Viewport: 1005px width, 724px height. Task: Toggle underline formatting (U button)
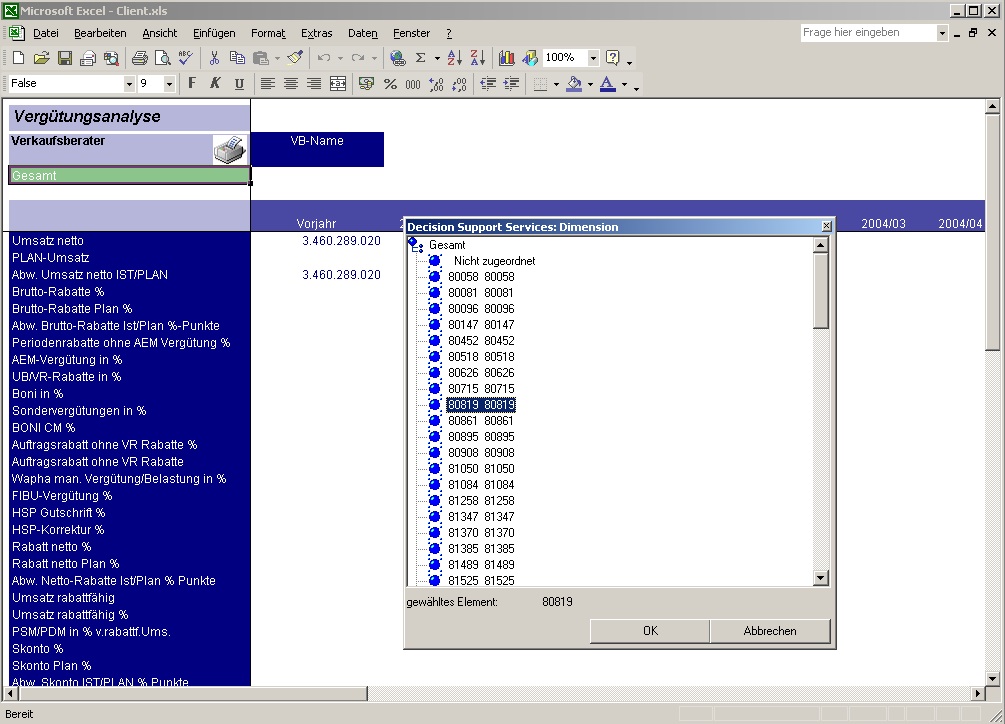[x=239, y=84]
